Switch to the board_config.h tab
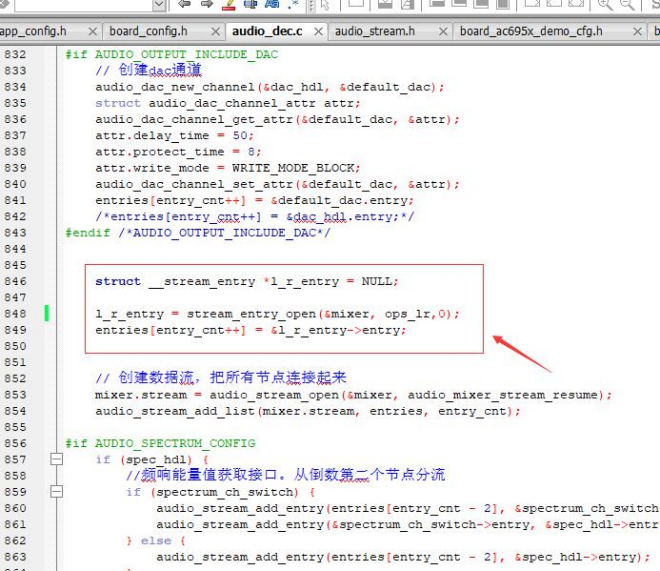The height and width of the screenshot is (571, 660). (148, 31)
